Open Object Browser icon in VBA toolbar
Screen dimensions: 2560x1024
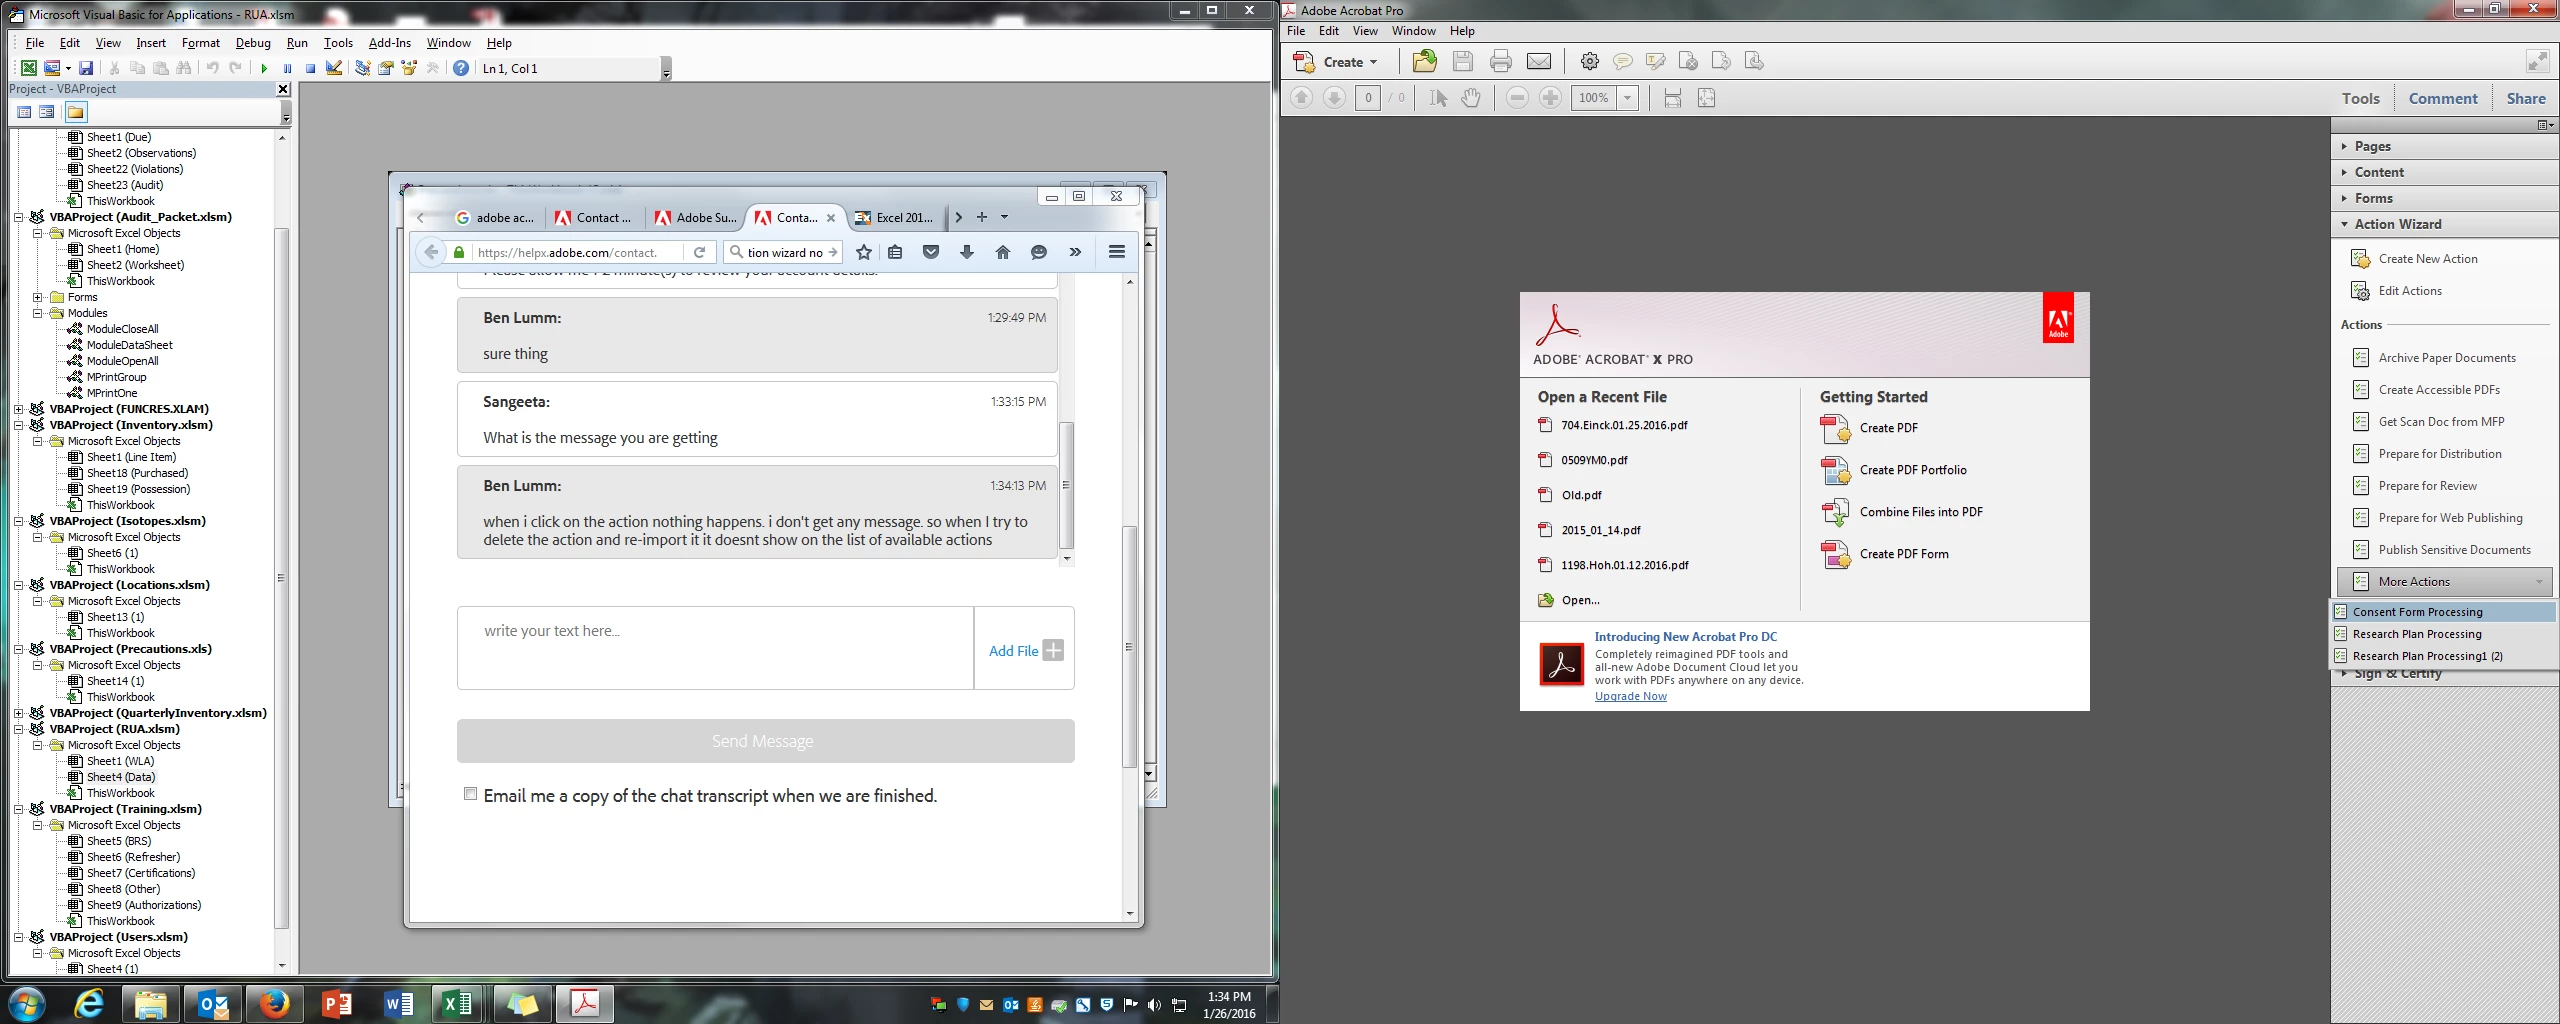pyautogui.click(x=409, y=68)
